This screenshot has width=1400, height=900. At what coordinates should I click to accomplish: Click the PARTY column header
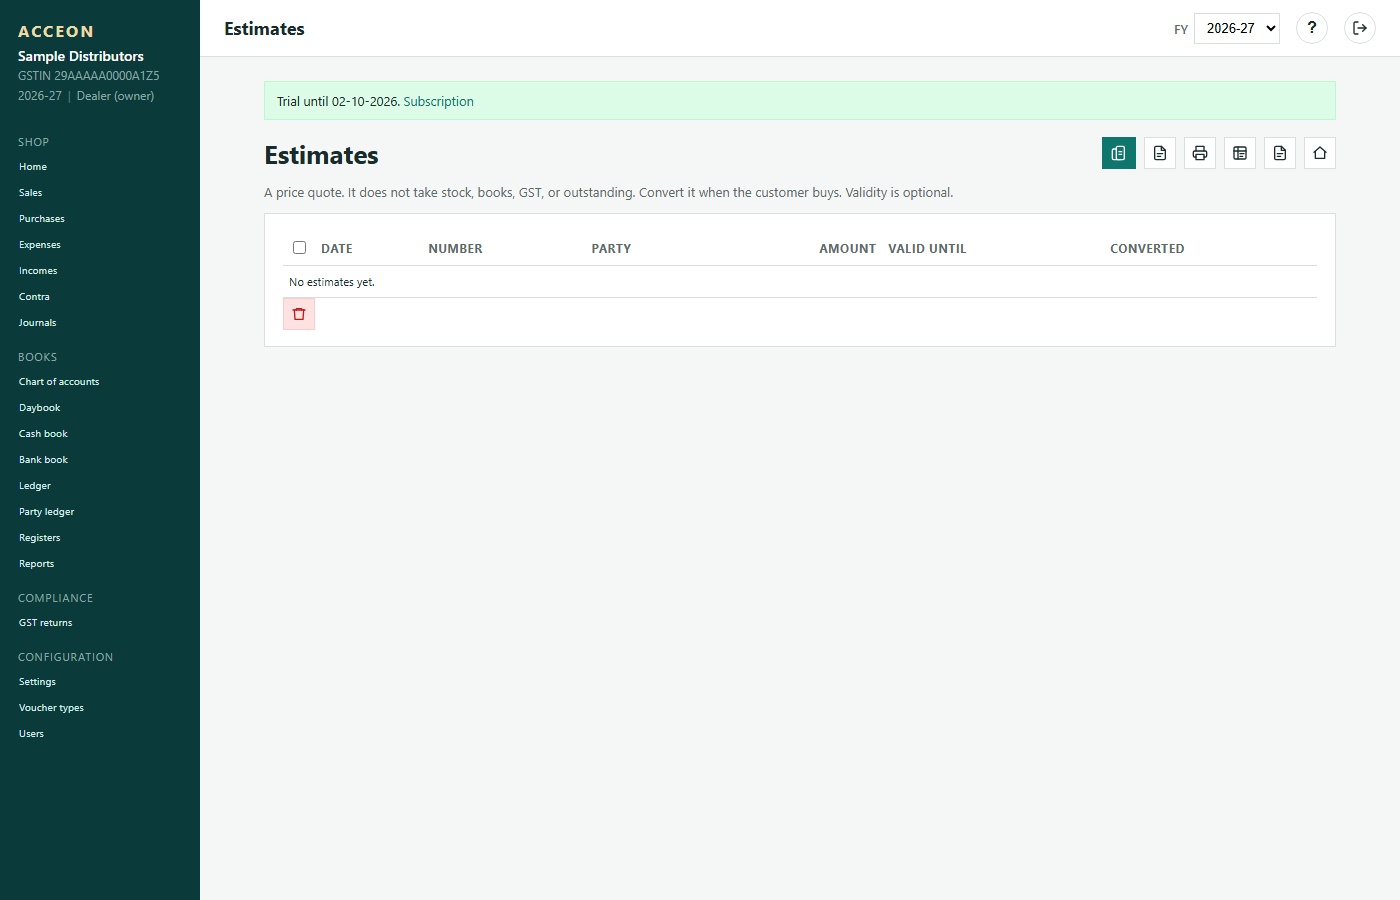[611, 249]
